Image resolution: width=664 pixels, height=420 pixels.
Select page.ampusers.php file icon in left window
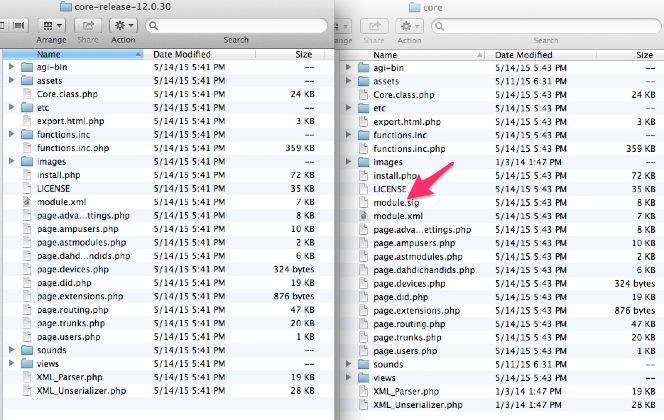[x=27, y=229]
